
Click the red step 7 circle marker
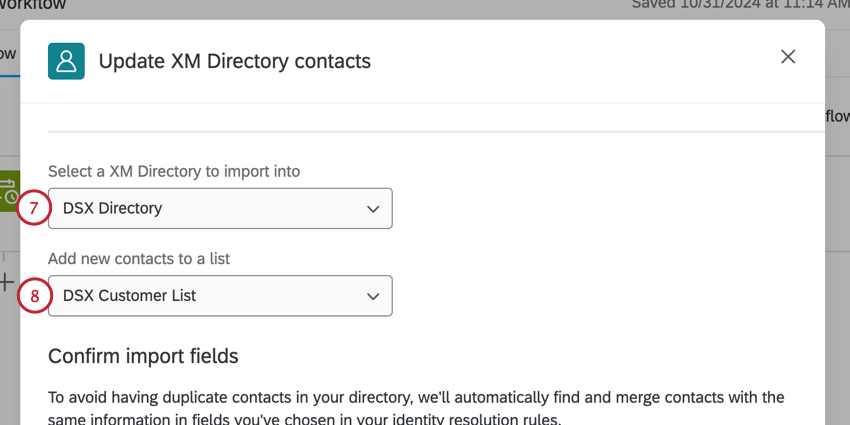(33, 209)
